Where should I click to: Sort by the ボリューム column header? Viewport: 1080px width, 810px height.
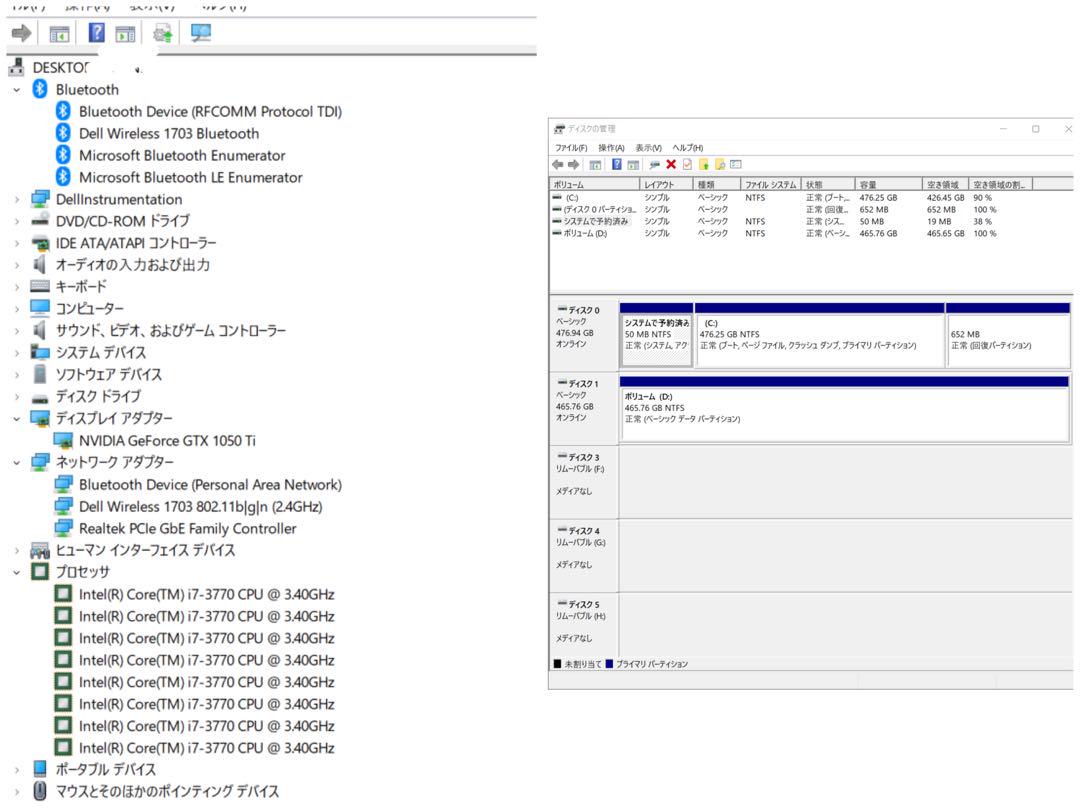(x=594, y=185)
